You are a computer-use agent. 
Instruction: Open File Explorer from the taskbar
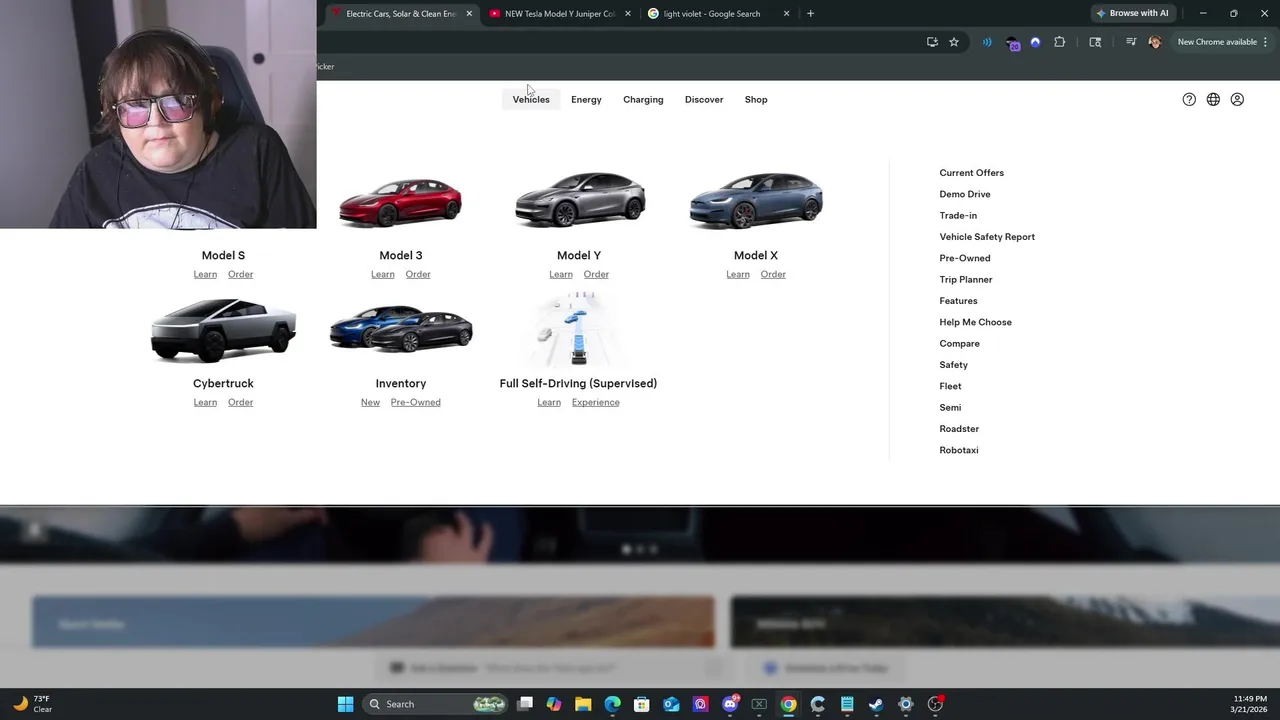(x=583, y=704)
